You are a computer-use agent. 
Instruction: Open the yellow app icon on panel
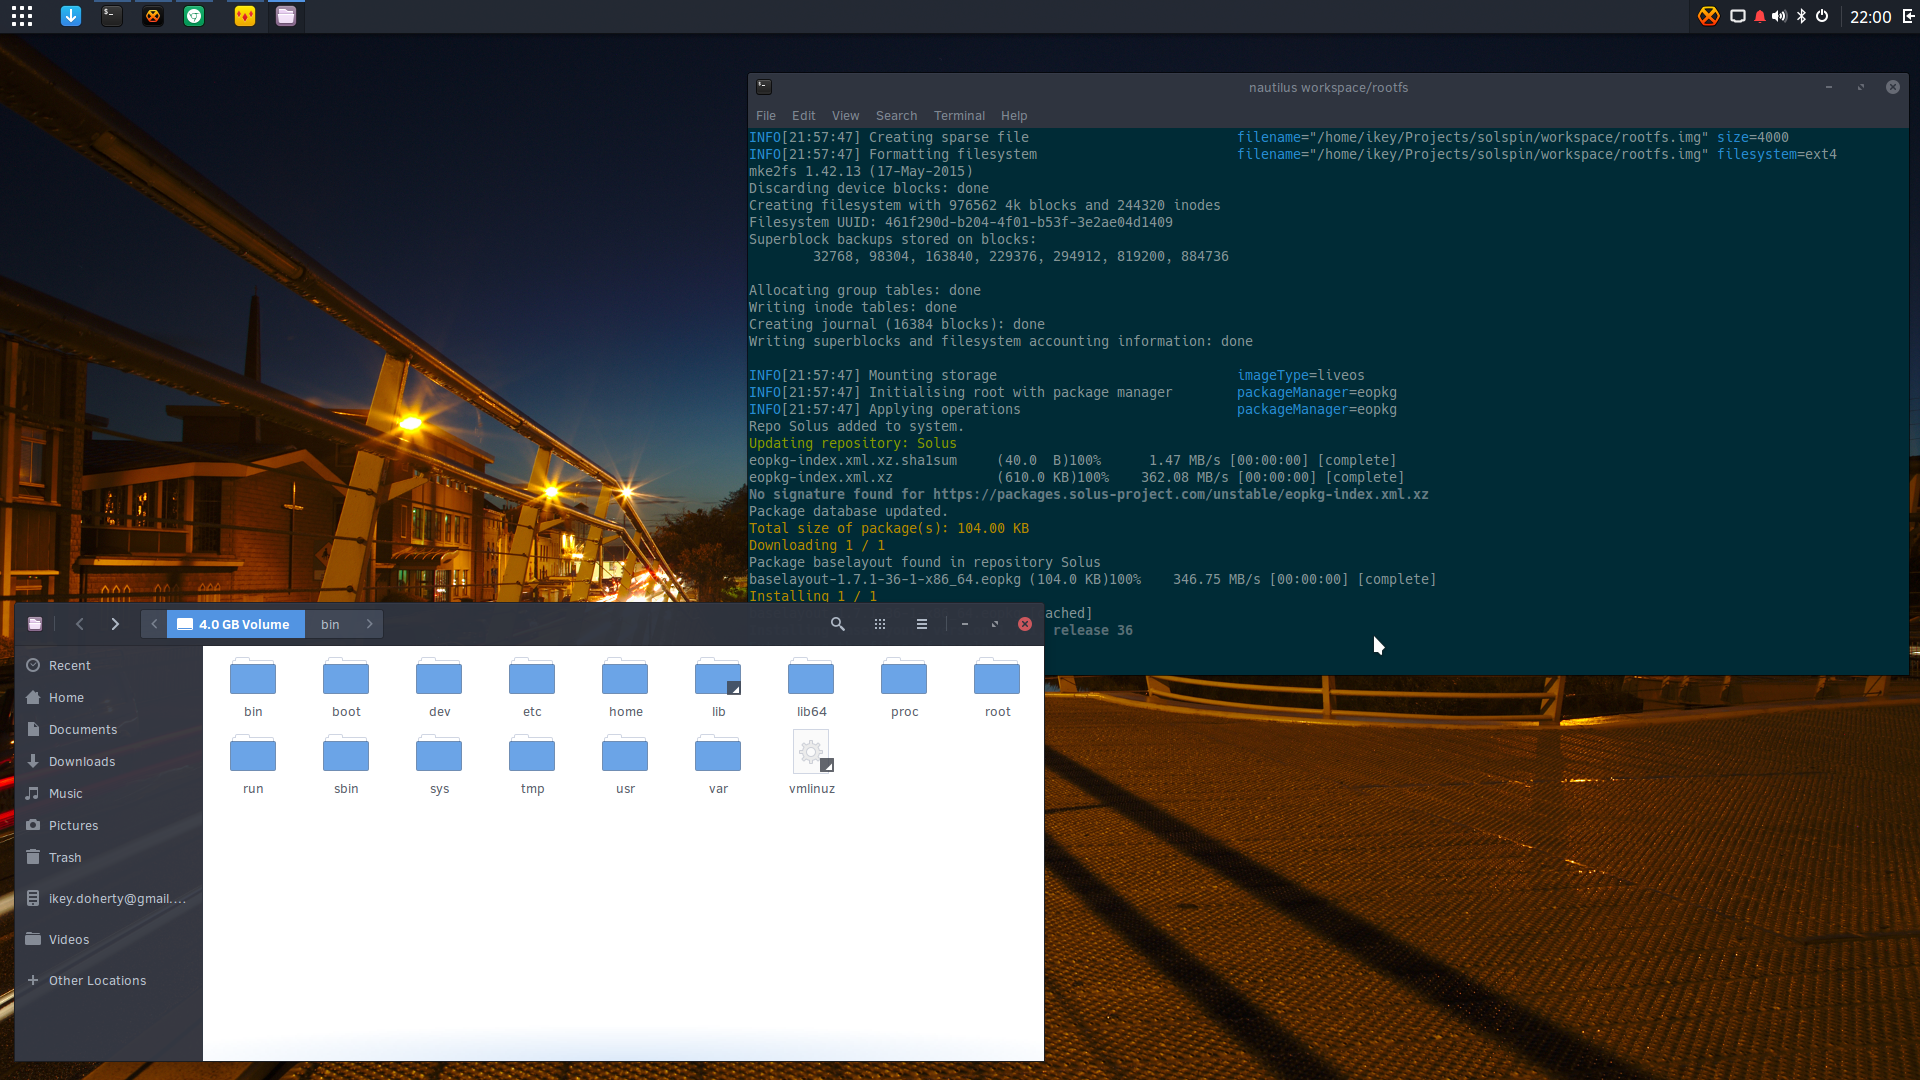[x=245, y=16]
